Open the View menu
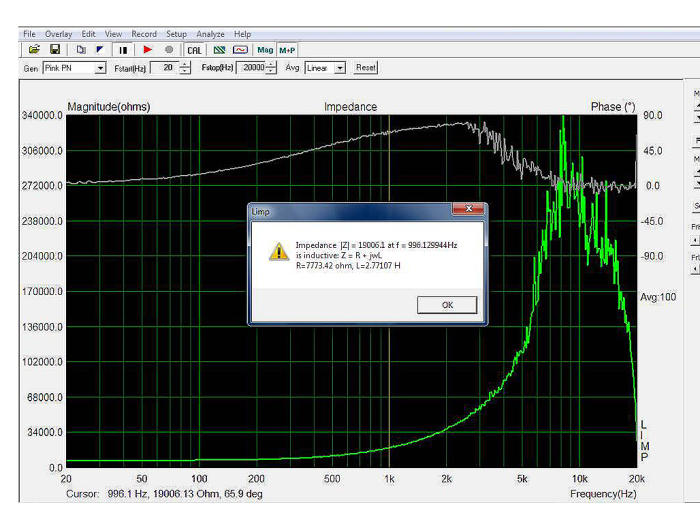This screenshot has height=526, width=700. [113, 34]
